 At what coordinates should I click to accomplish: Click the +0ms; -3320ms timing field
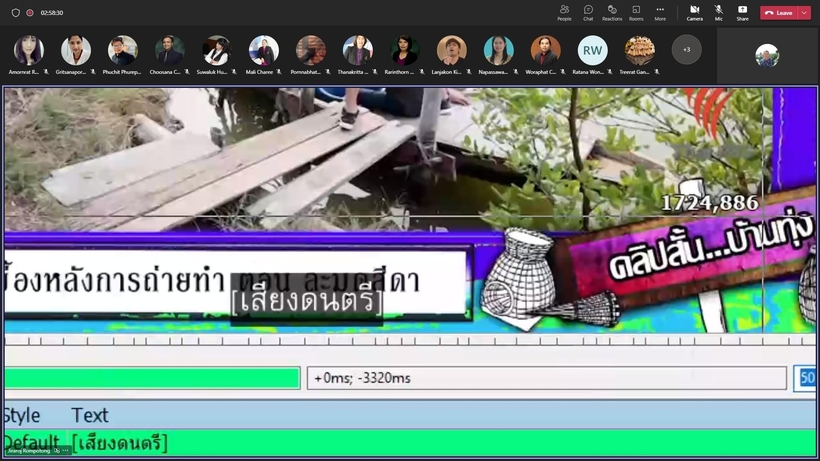(x=546, y=378)
